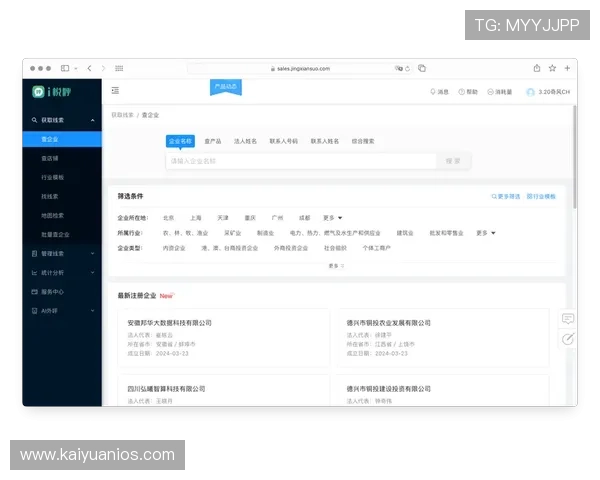The height and width of the screenshot is (480, 600).
Task: Collapse the 获取线索 sidebar group
Action: pyautogui.click(x=93, y=120)
